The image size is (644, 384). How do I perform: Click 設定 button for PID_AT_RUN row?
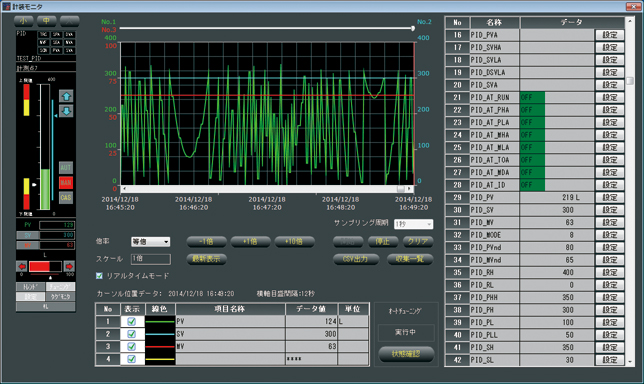tap(610, 97)
